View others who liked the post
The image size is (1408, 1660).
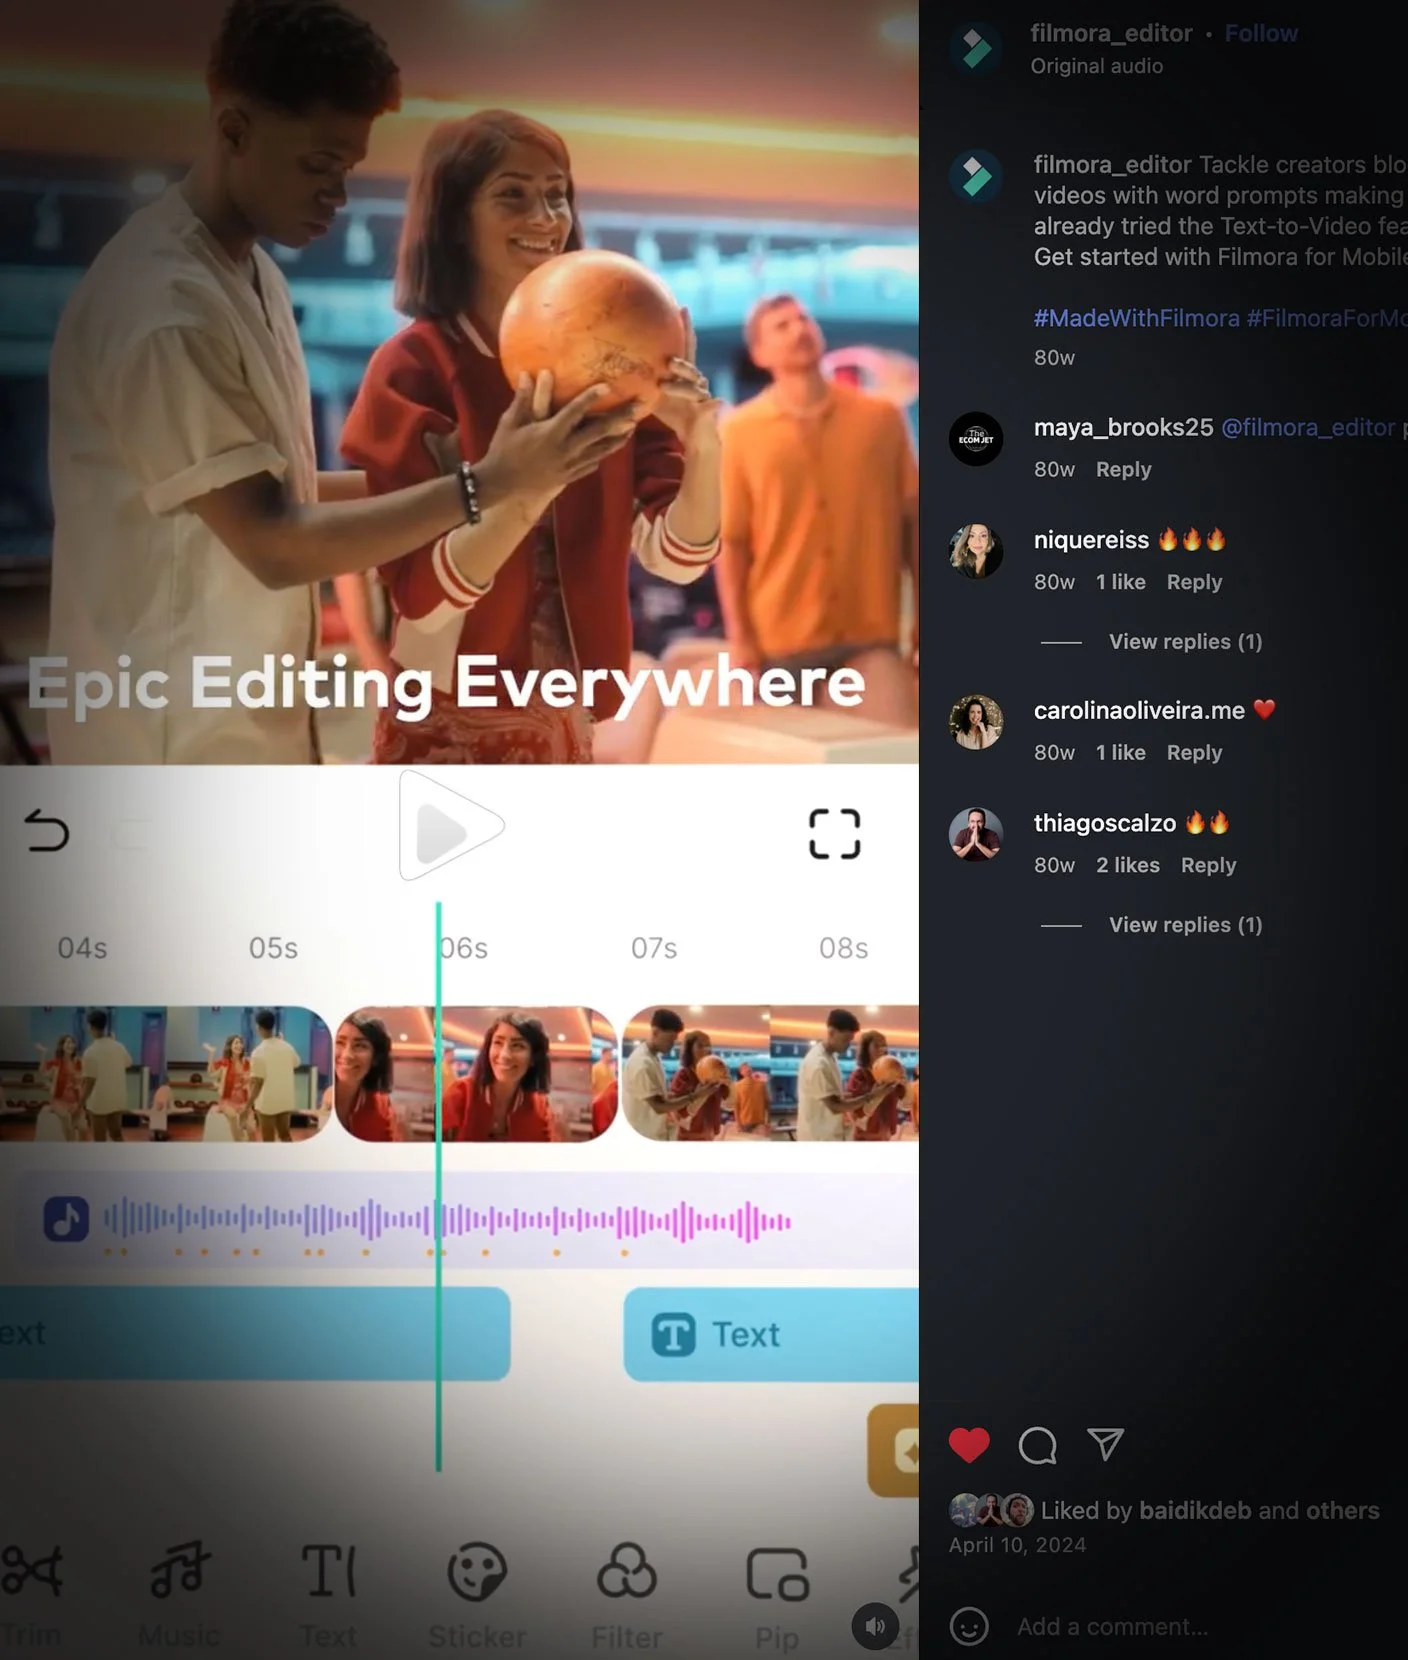coord(1342,1510)
